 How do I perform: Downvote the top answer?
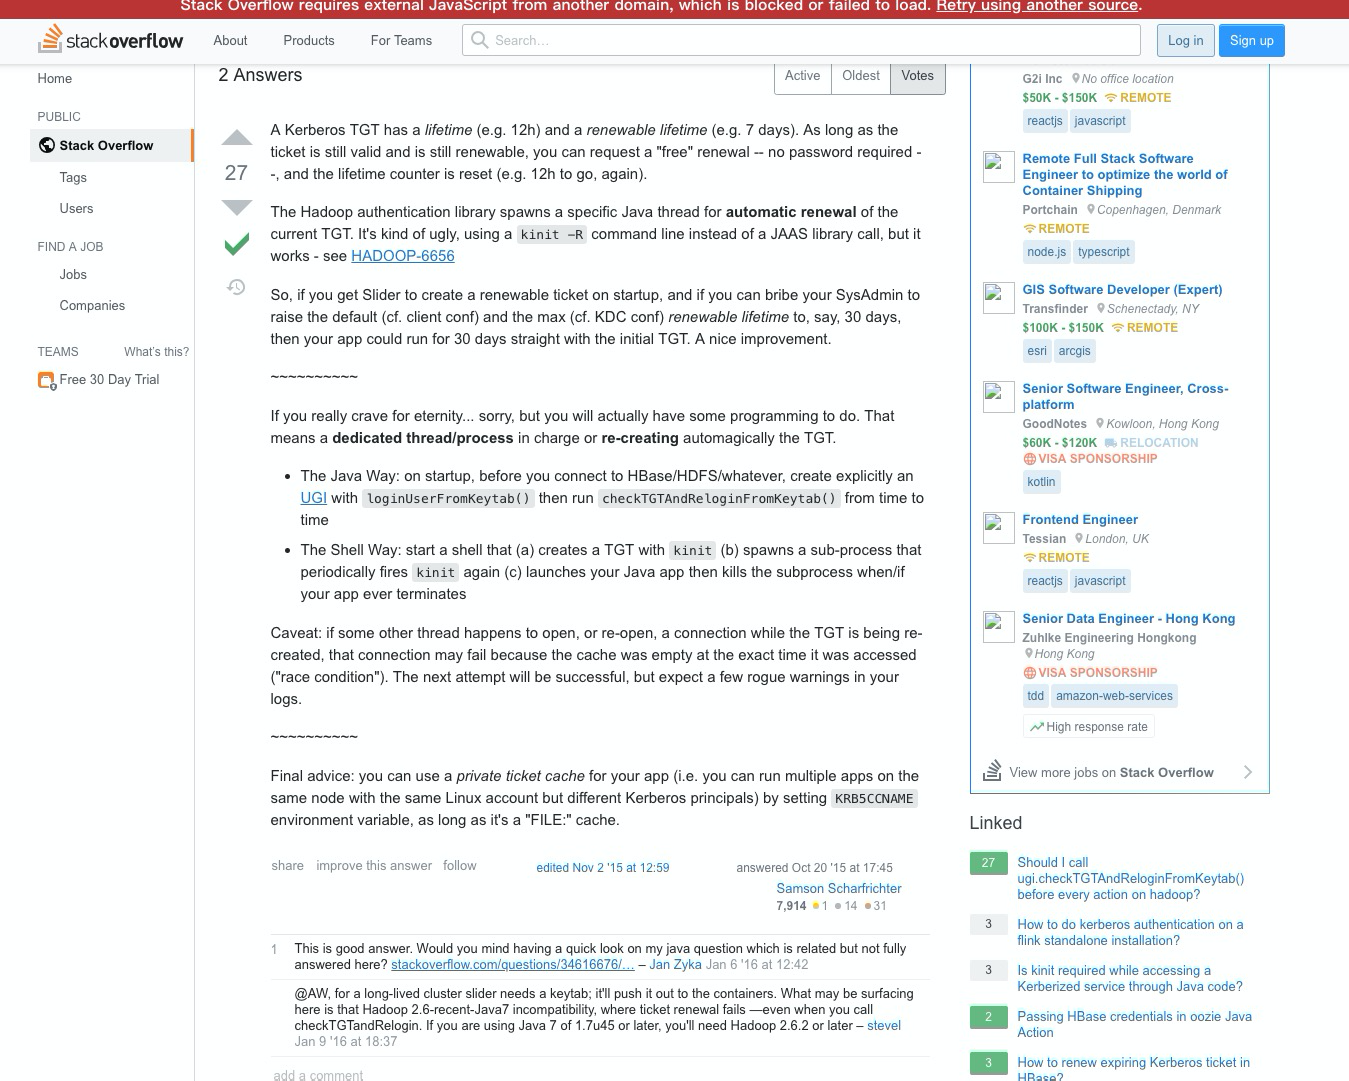[236, 207]
